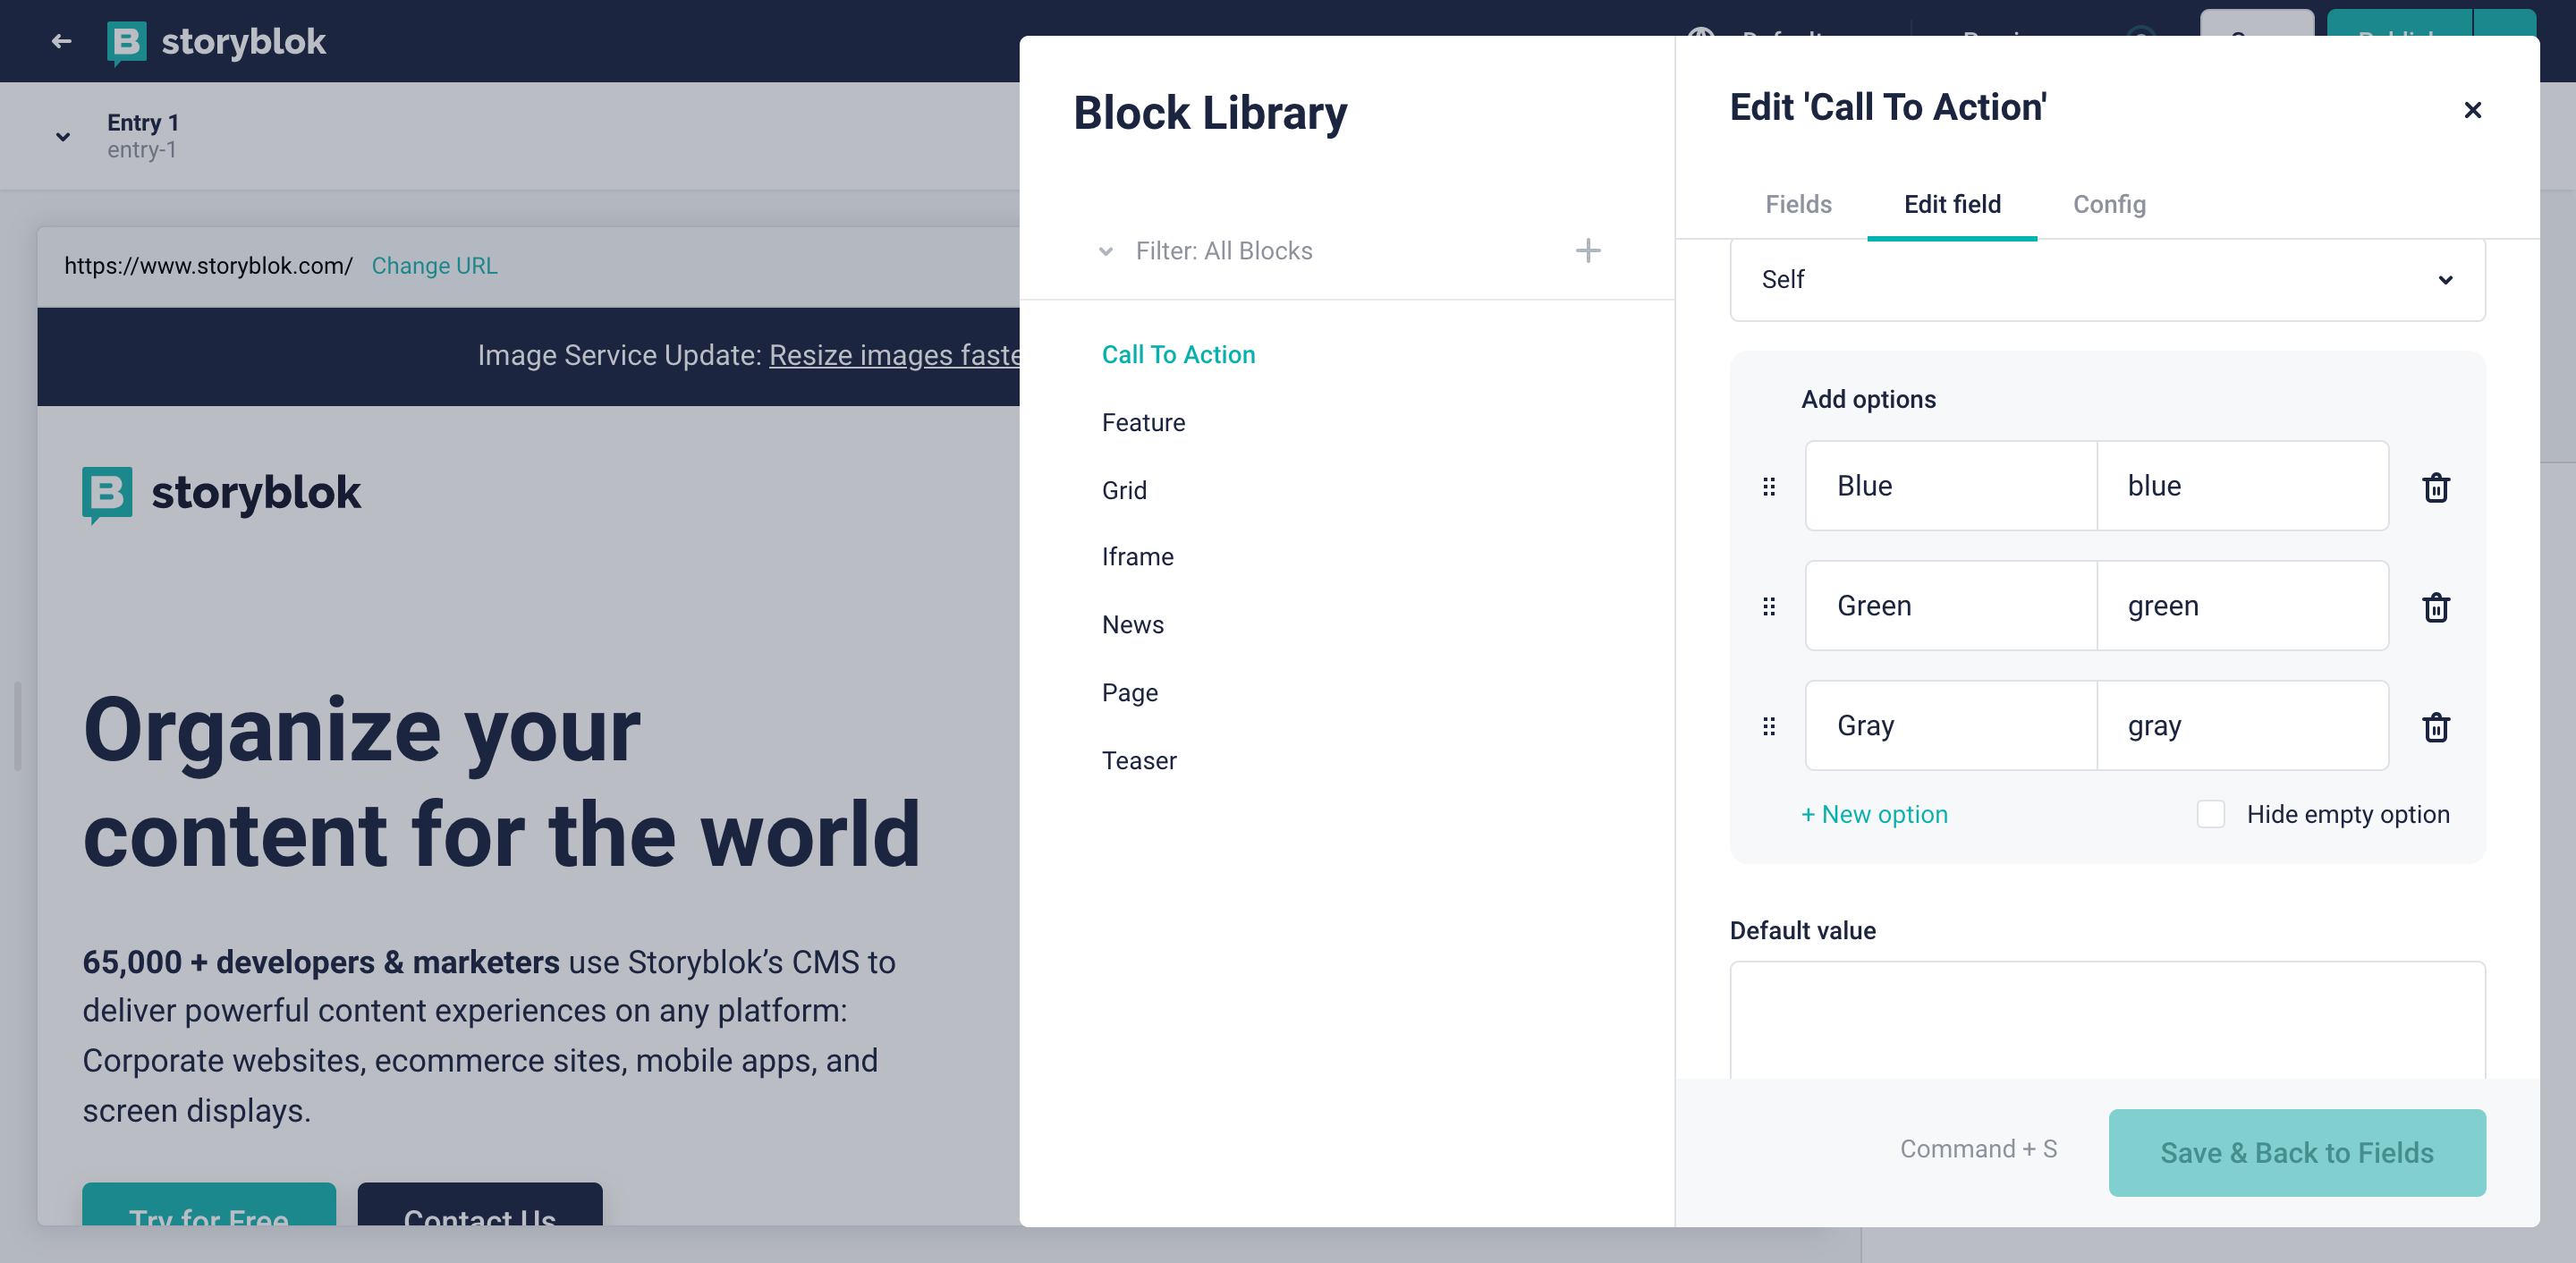Close the Edit 'Call To Action' dialog
Image resolution: width=2576 pixels, height=1263 pixels.
click(2472, 110)
